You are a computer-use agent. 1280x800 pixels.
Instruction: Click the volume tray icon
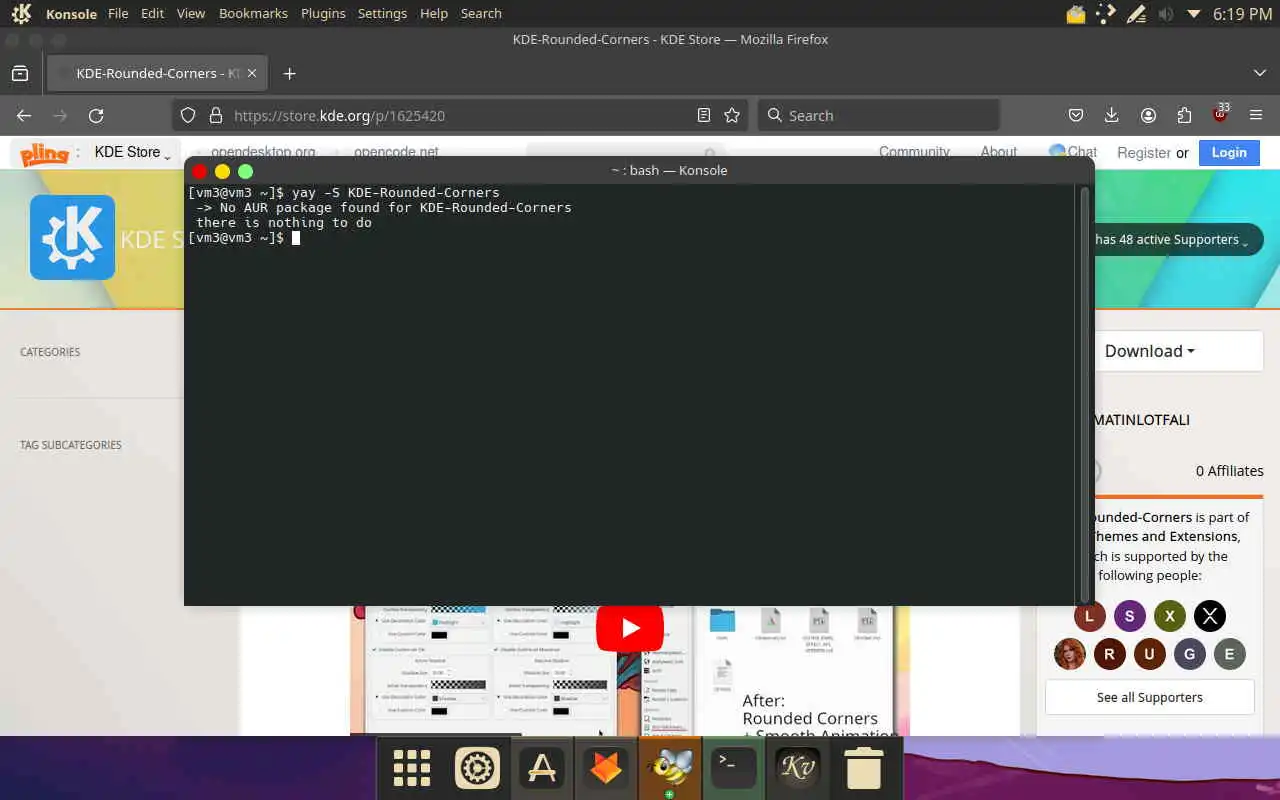(x=1165, y=14)
